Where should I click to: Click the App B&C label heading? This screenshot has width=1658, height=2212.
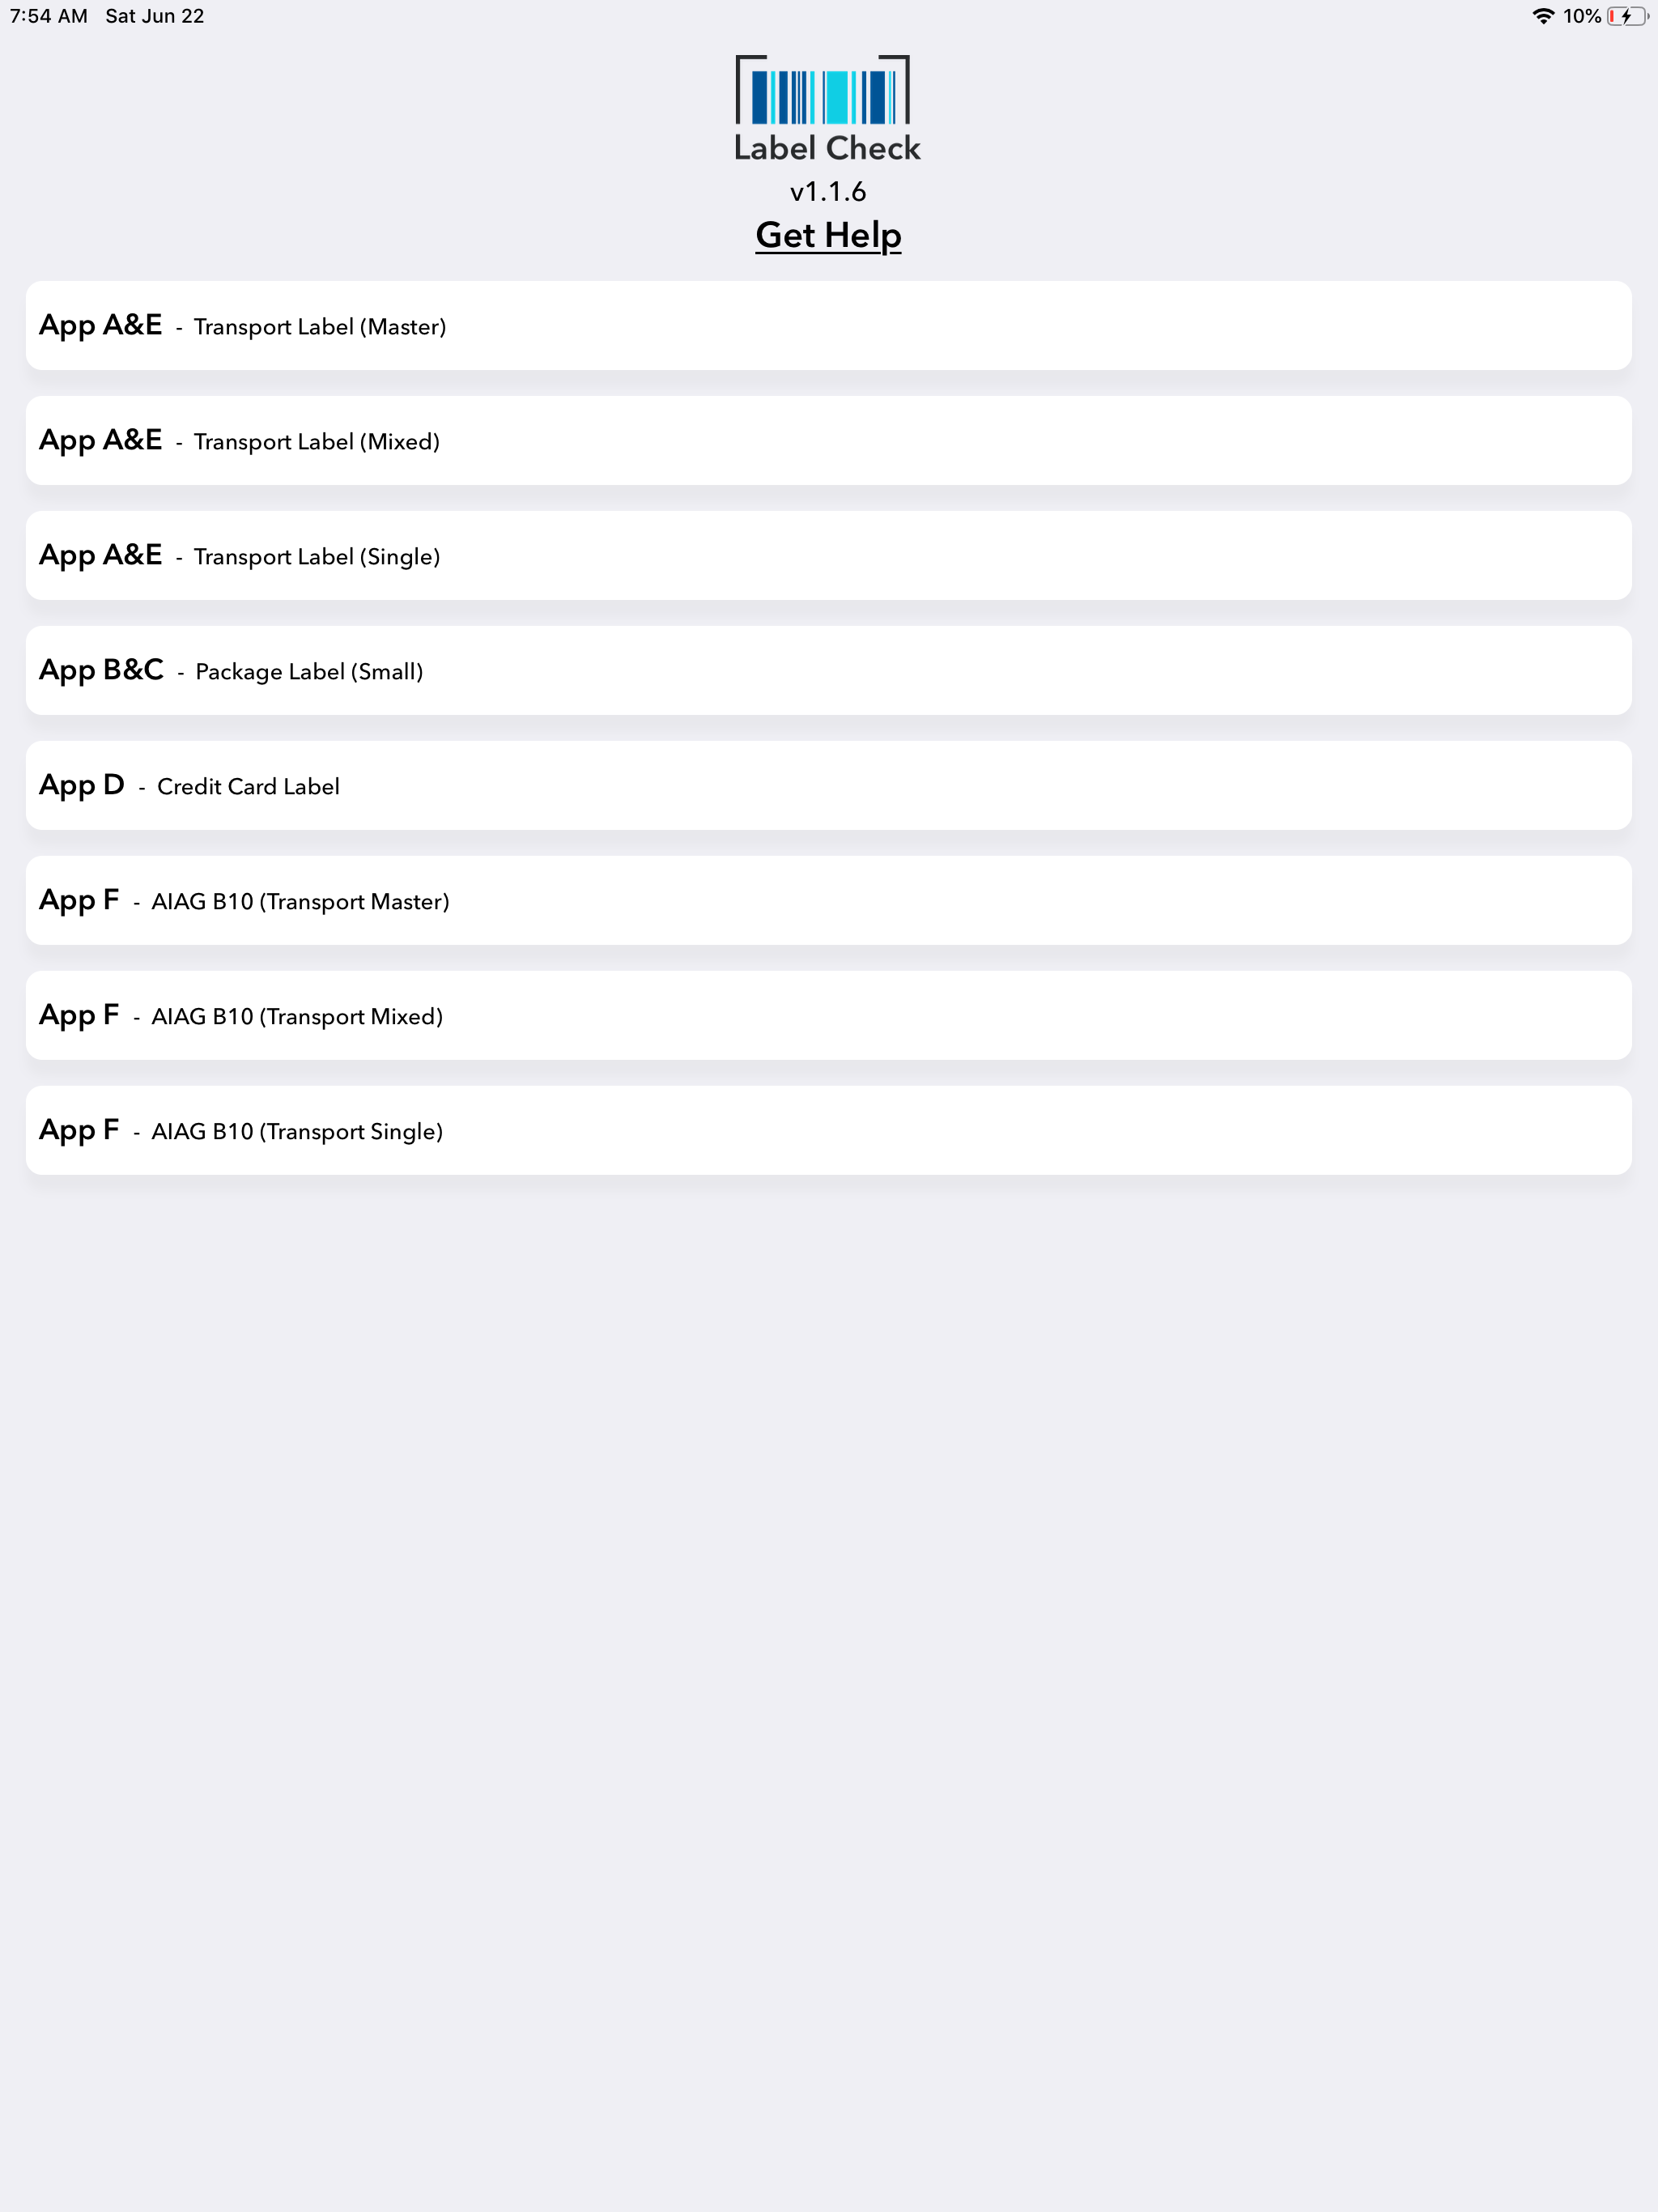coord(102,670)
